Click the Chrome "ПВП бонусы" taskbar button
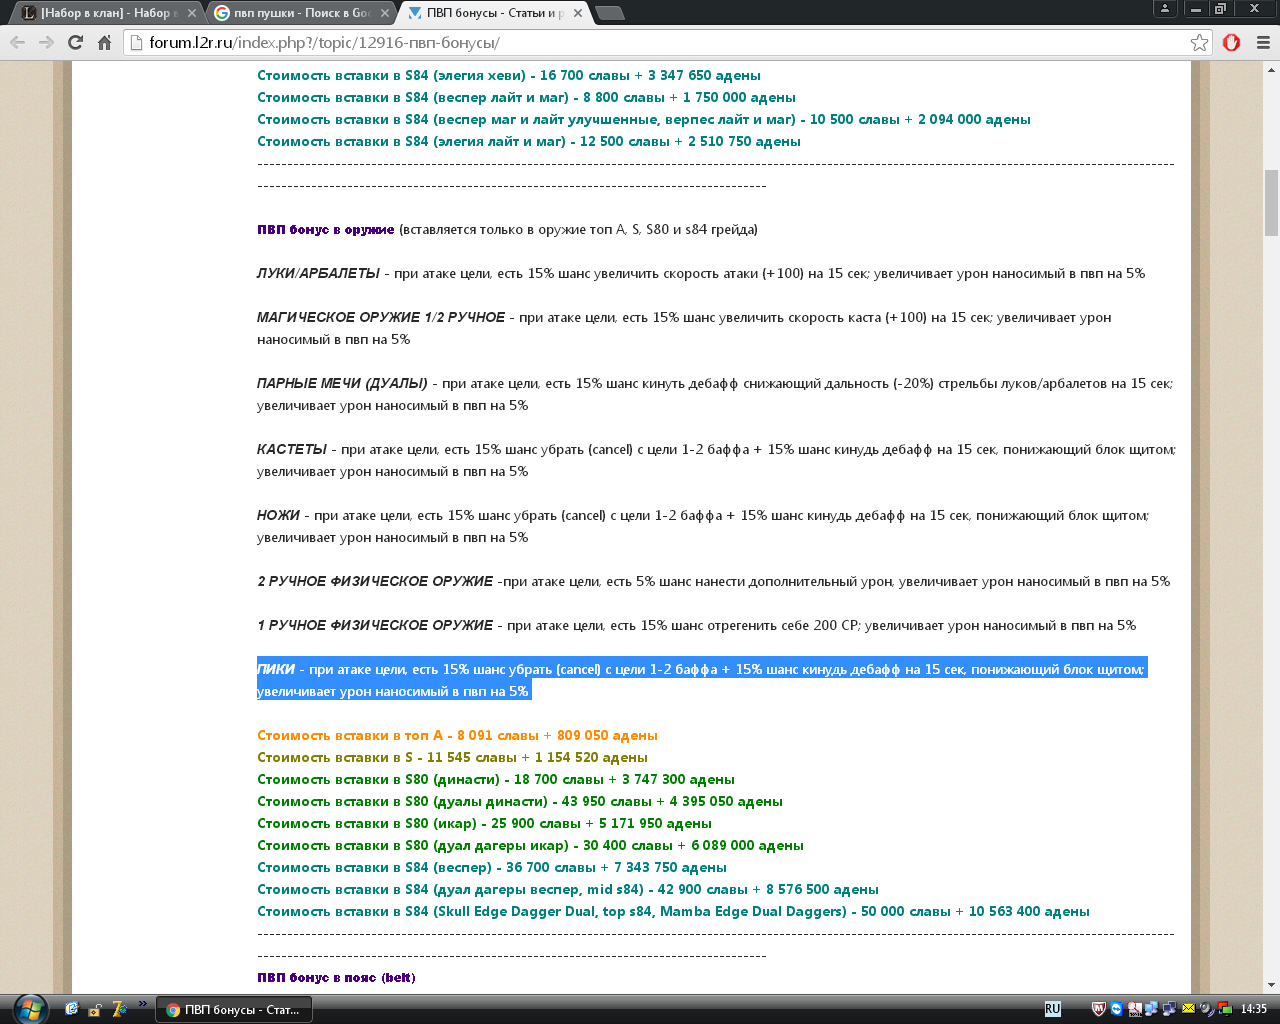This screenshot has height=1024, width=1280. coord(235,1010)
